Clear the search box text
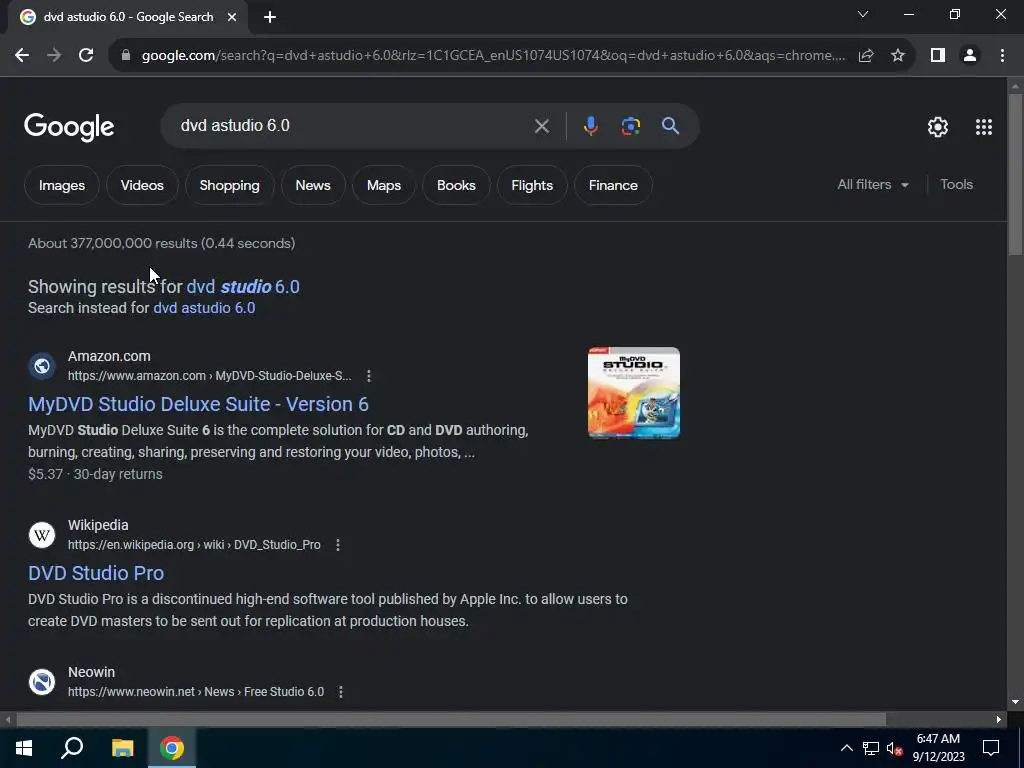The width and height of the screenshot is (1024, 768). tap(541, 126)
